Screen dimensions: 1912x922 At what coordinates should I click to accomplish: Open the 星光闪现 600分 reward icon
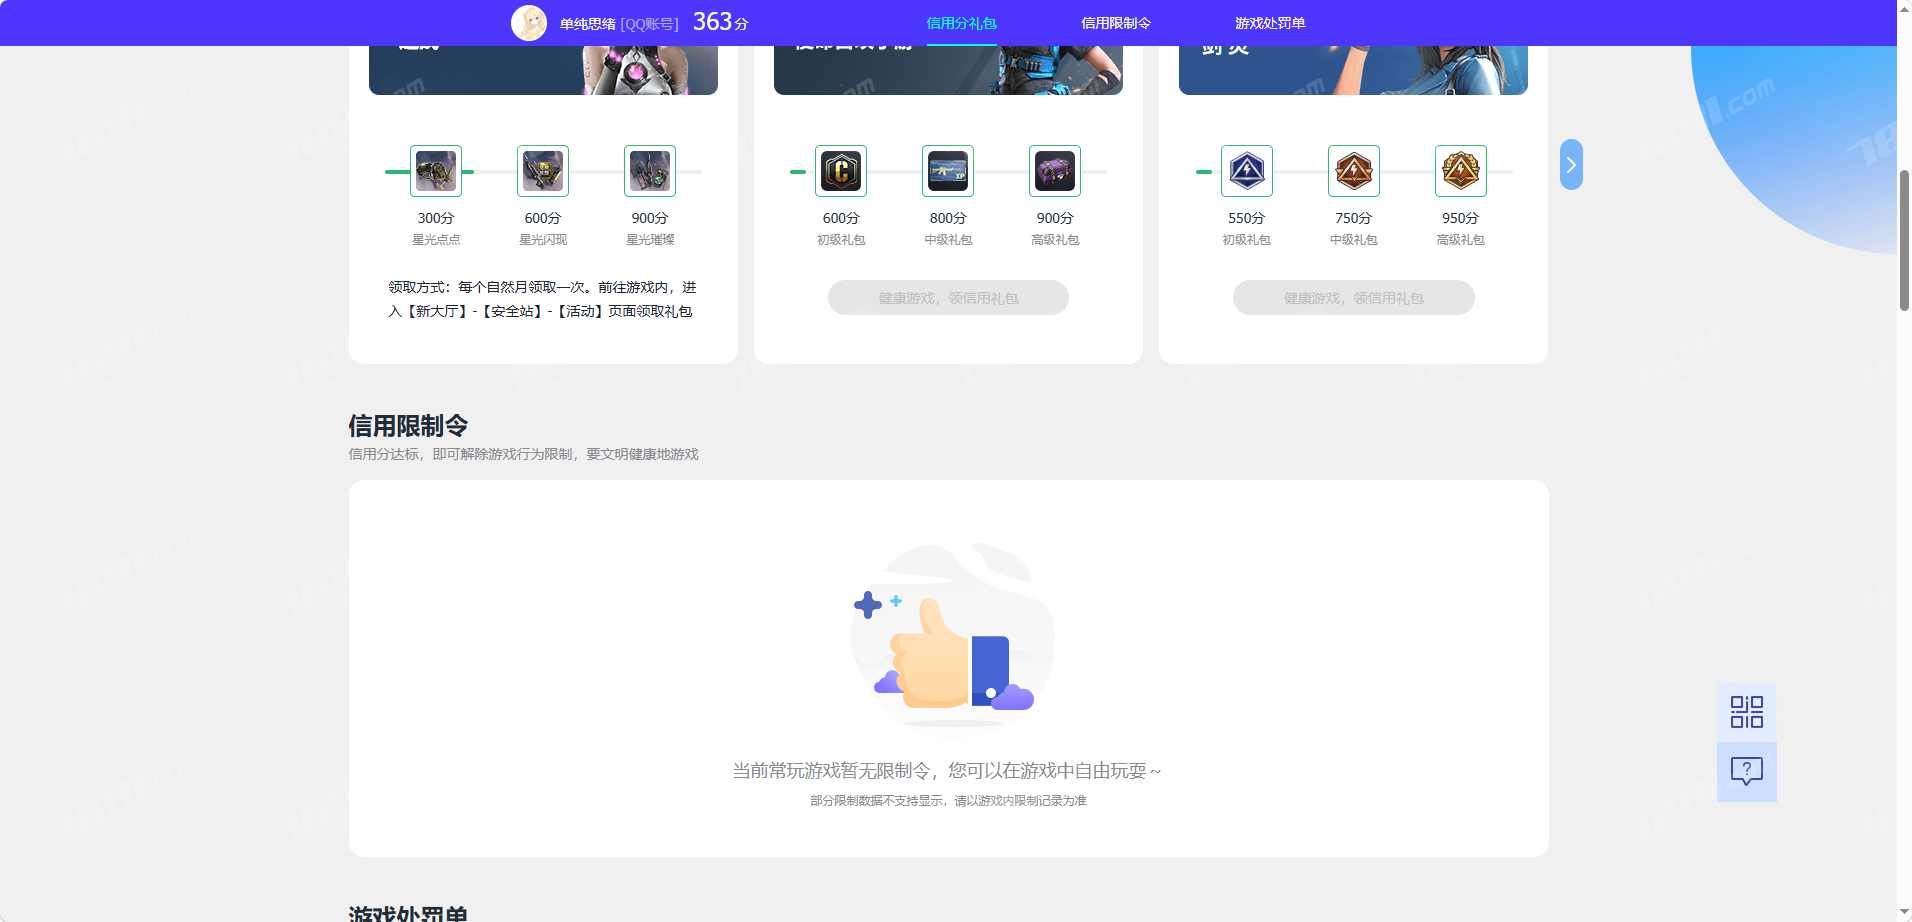click(x=543, y=171)
